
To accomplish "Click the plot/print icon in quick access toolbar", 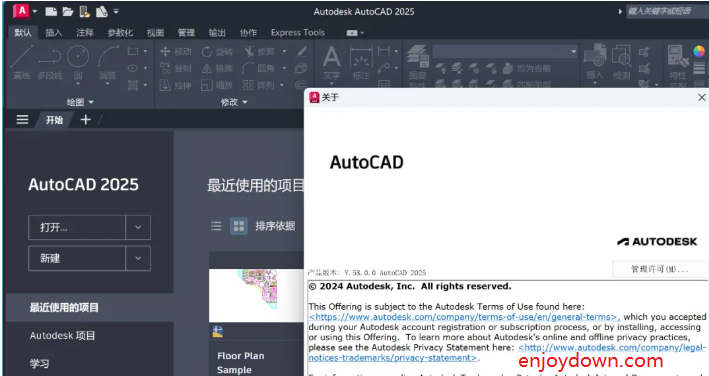I will coord(101,12).
